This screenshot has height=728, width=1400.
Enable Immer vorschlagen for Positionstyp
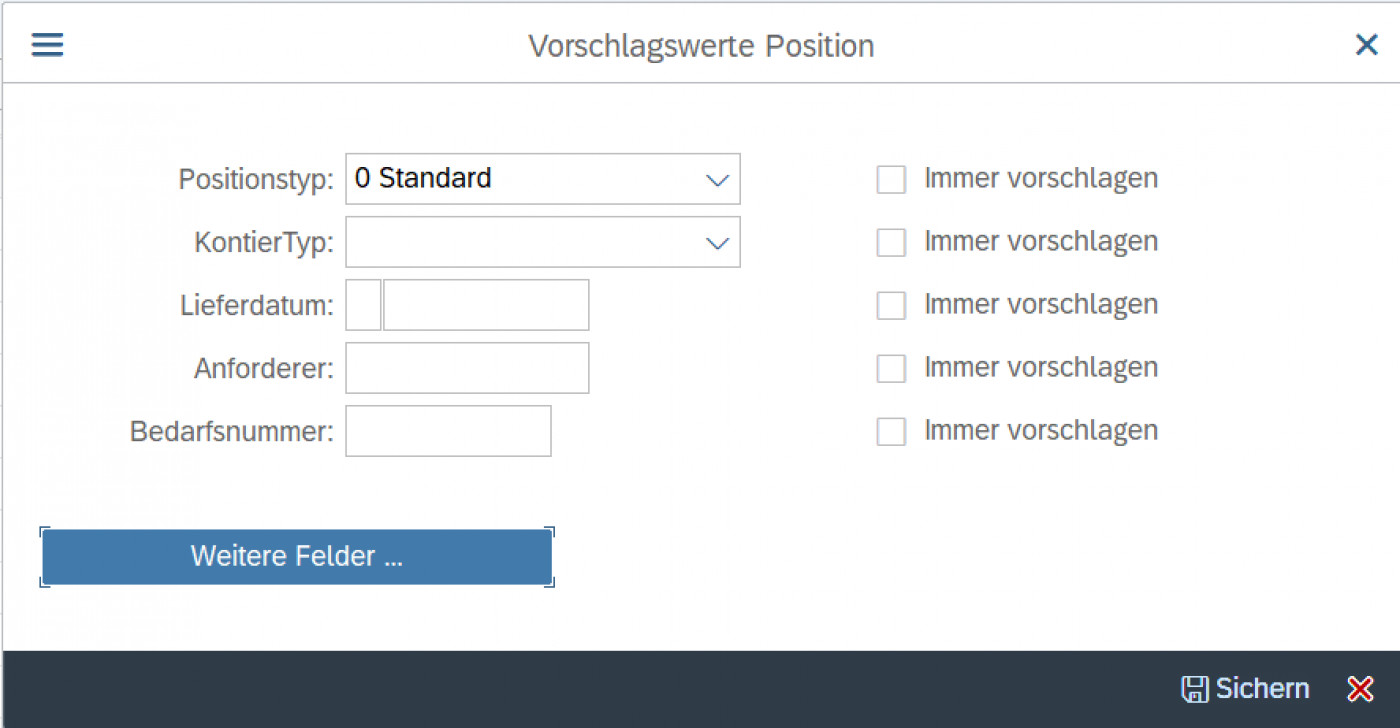[x=890, y=178]
